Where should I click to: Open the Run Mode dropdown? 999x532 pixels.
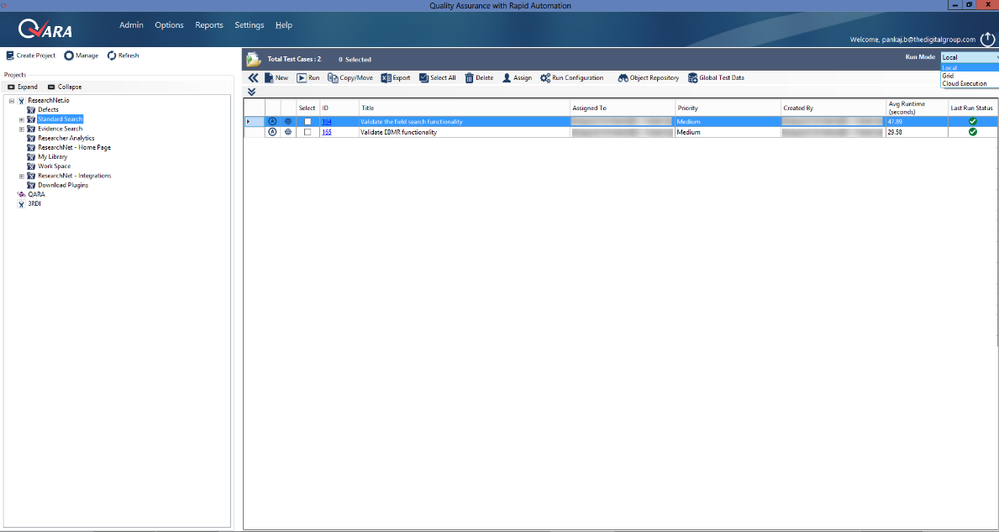tap(970, 57)
